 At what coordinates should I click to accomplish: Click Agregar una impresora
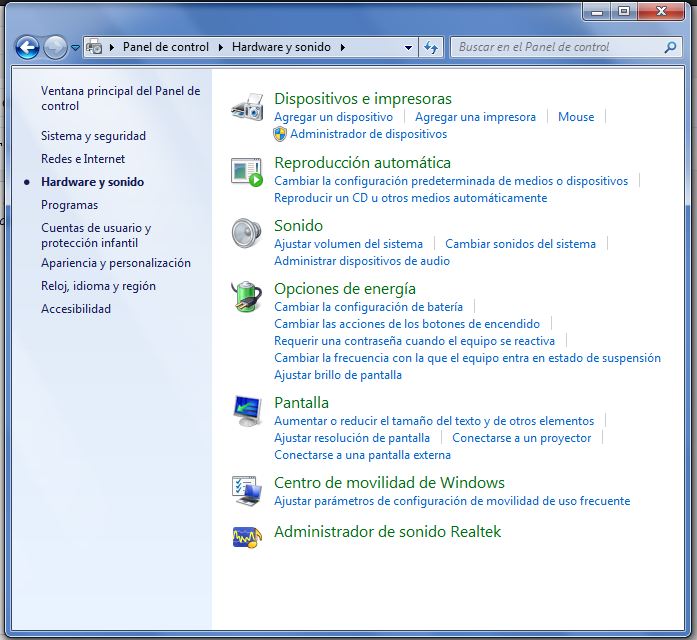coord(475,117)
